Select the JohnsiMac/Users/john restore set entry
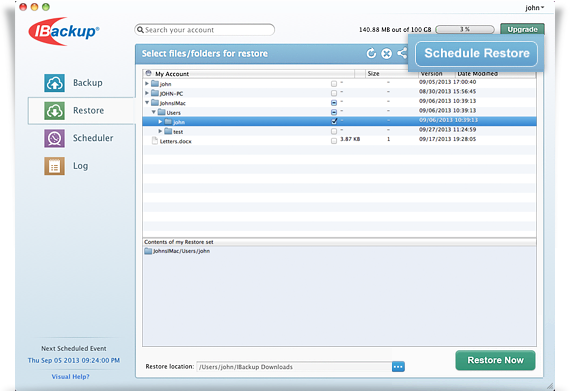Viewport: 570px width, 391px height. point(177,251)
